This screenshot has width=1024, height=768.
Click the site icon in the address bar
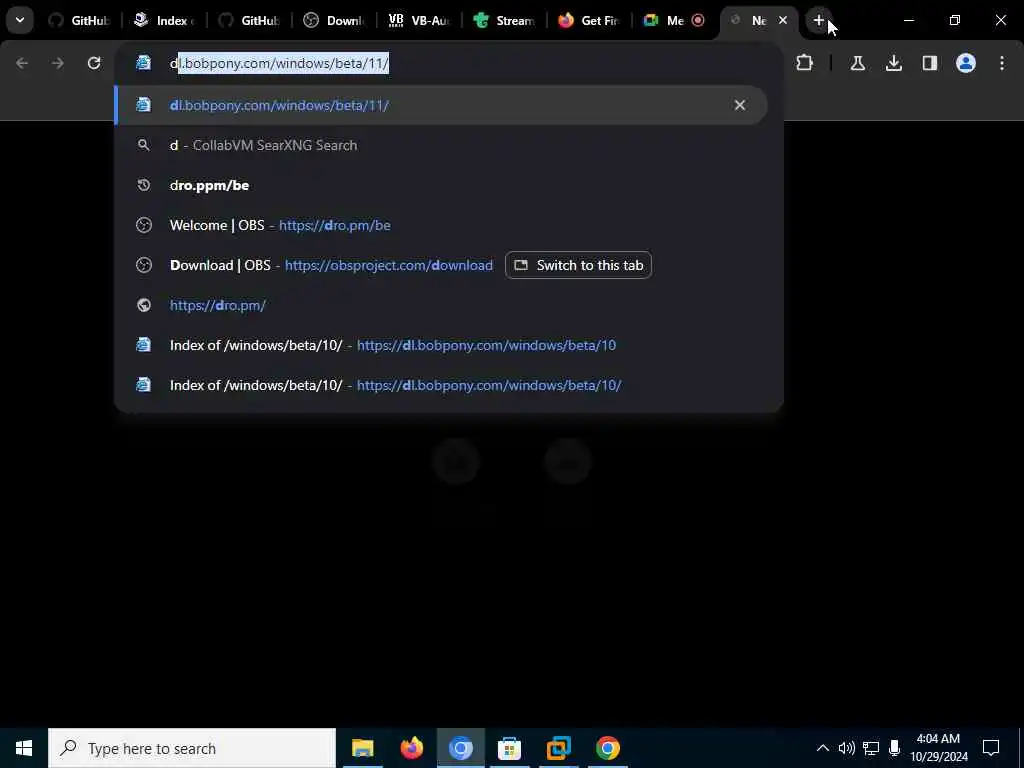point(144,63)
